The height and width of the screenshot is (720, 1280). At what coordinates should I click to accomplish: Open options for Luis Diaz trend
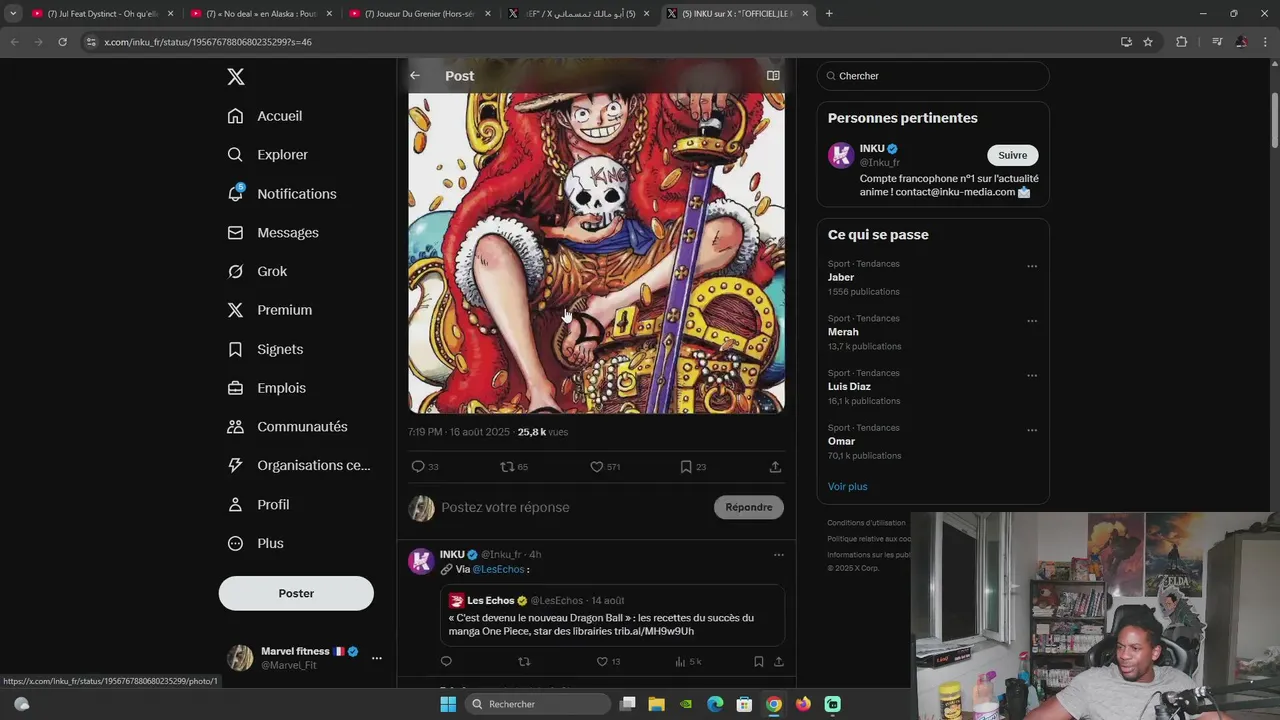(1032, 376)
